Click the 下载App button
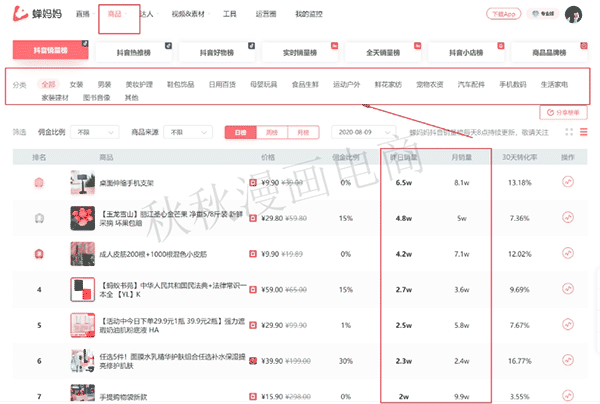The image size is (600, 404). coord(502,14)
